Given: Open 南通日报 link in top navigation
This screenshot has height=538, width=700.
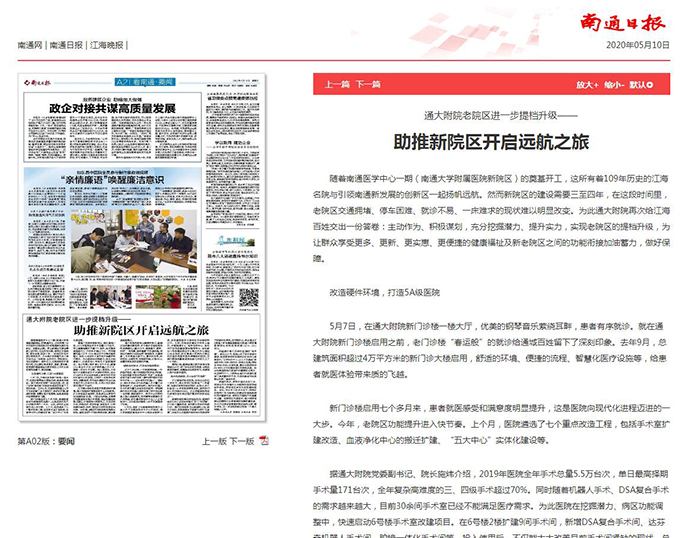Looking at the screenshot, I should (x=67, y=46).
